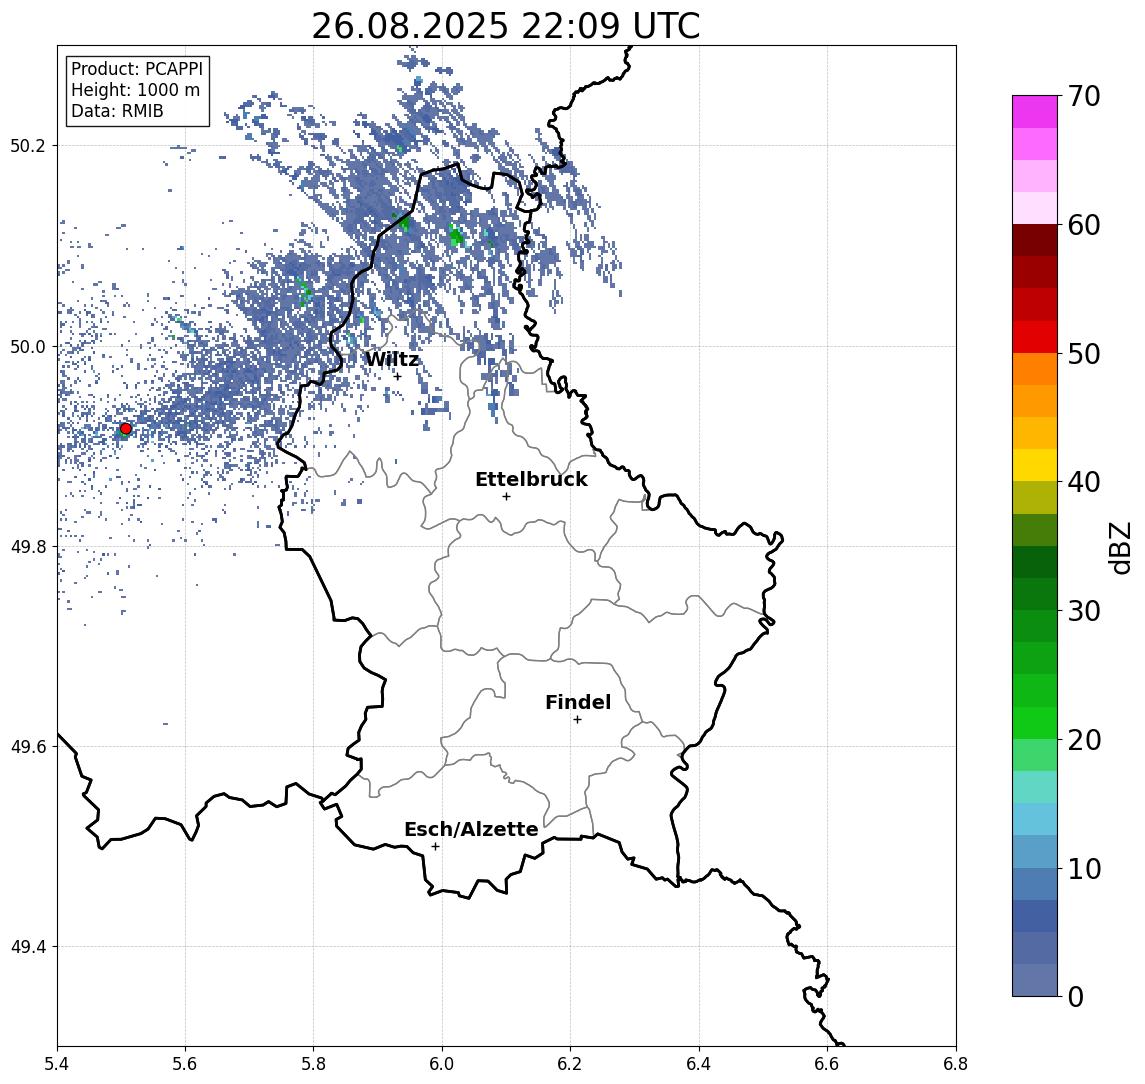Click the longitude label 6.2
Screen dimensions: 1145x1084
[570, 1064]
